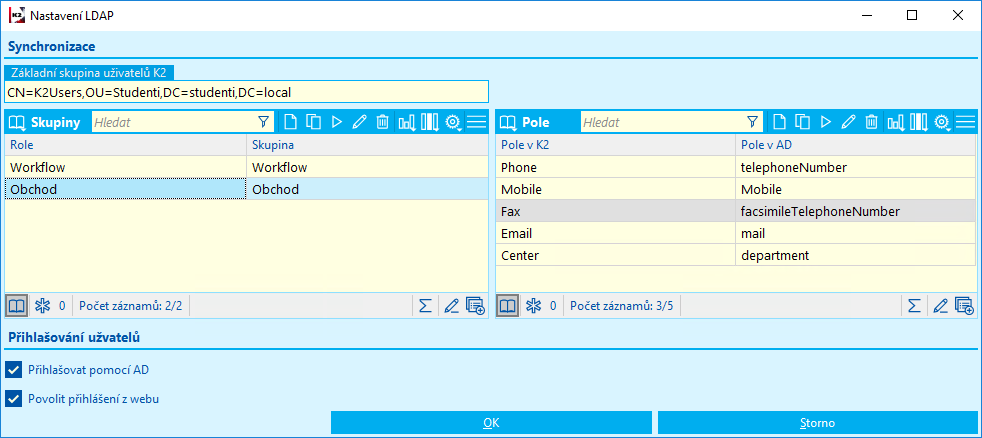
Task: Toggle book view button in Pole status bar
Action: pos(508,306)
